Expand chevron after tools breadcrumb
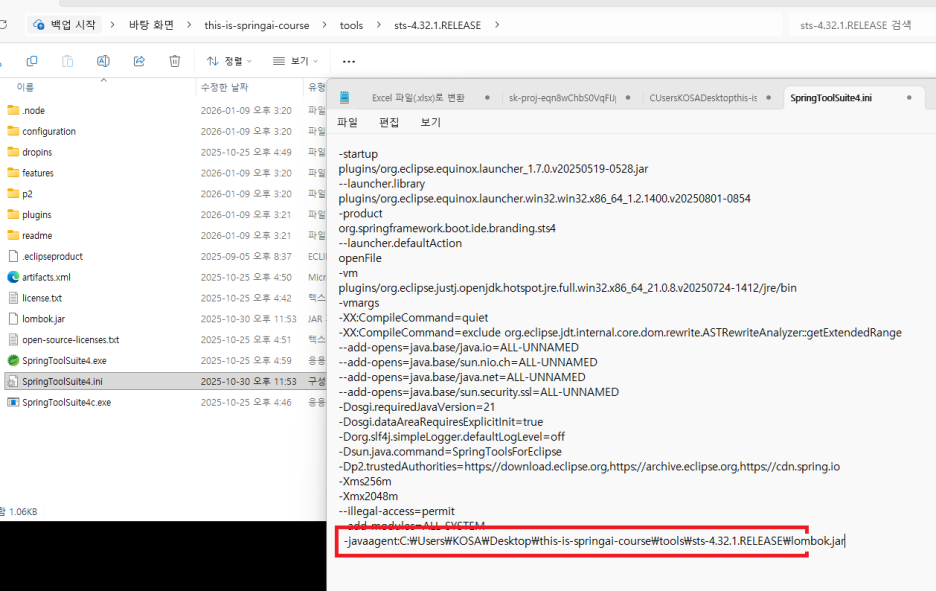The image size is (936, 591). coord(378,25)
